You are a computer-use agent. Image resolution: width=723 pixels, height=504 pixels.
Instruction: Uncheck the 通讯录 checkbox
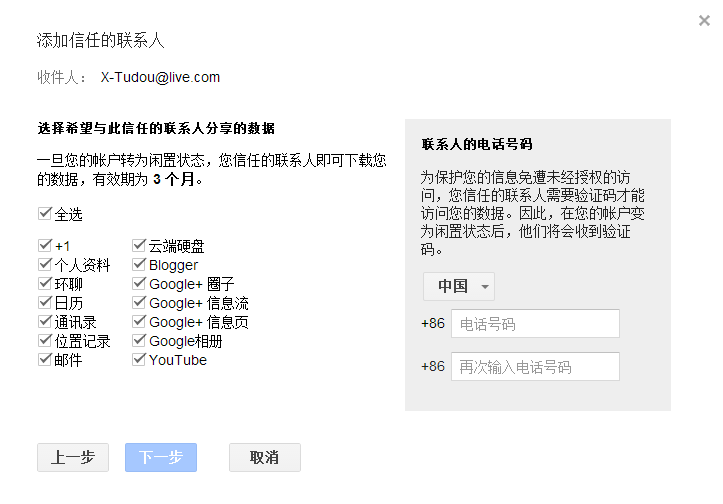44,322
